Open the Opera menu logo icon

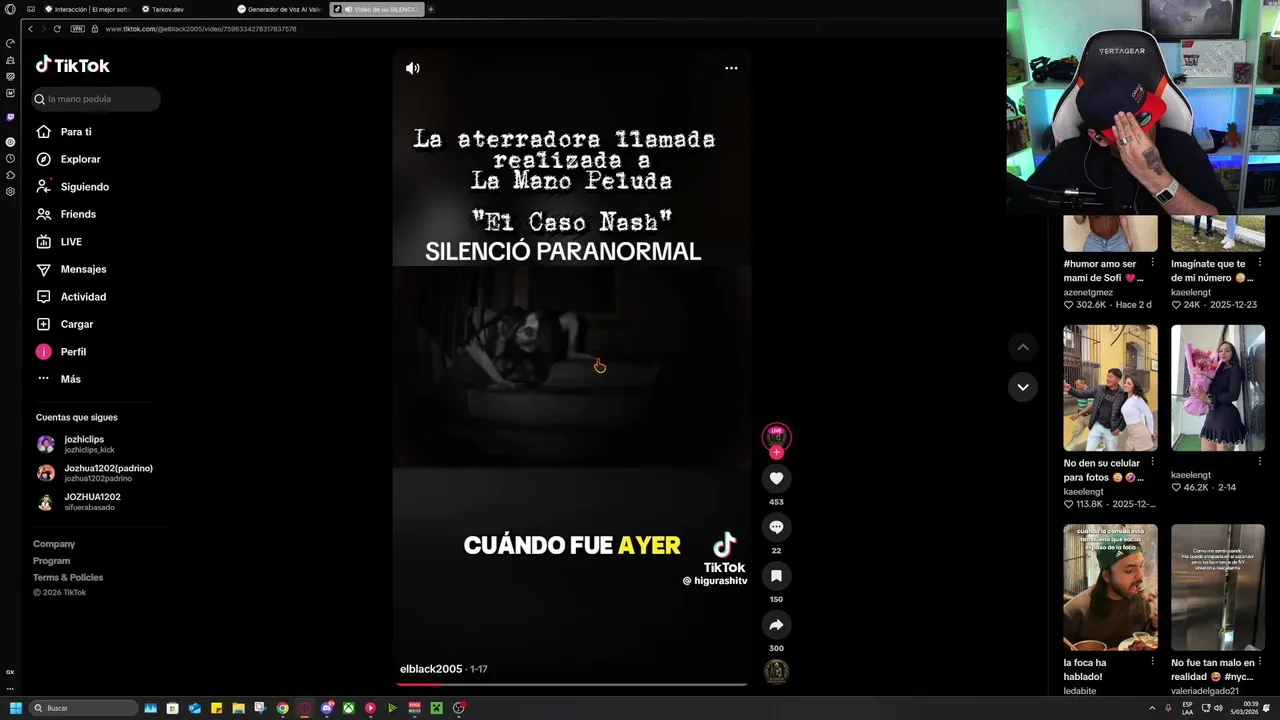coord(10,9)
